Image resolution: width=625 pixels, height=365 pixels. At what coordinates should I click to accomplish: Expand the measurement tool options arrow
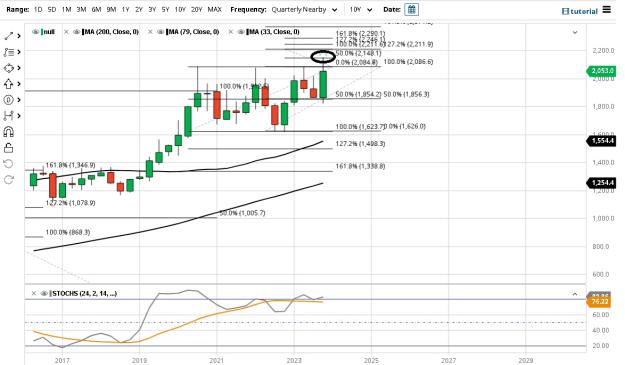(19, 116)
